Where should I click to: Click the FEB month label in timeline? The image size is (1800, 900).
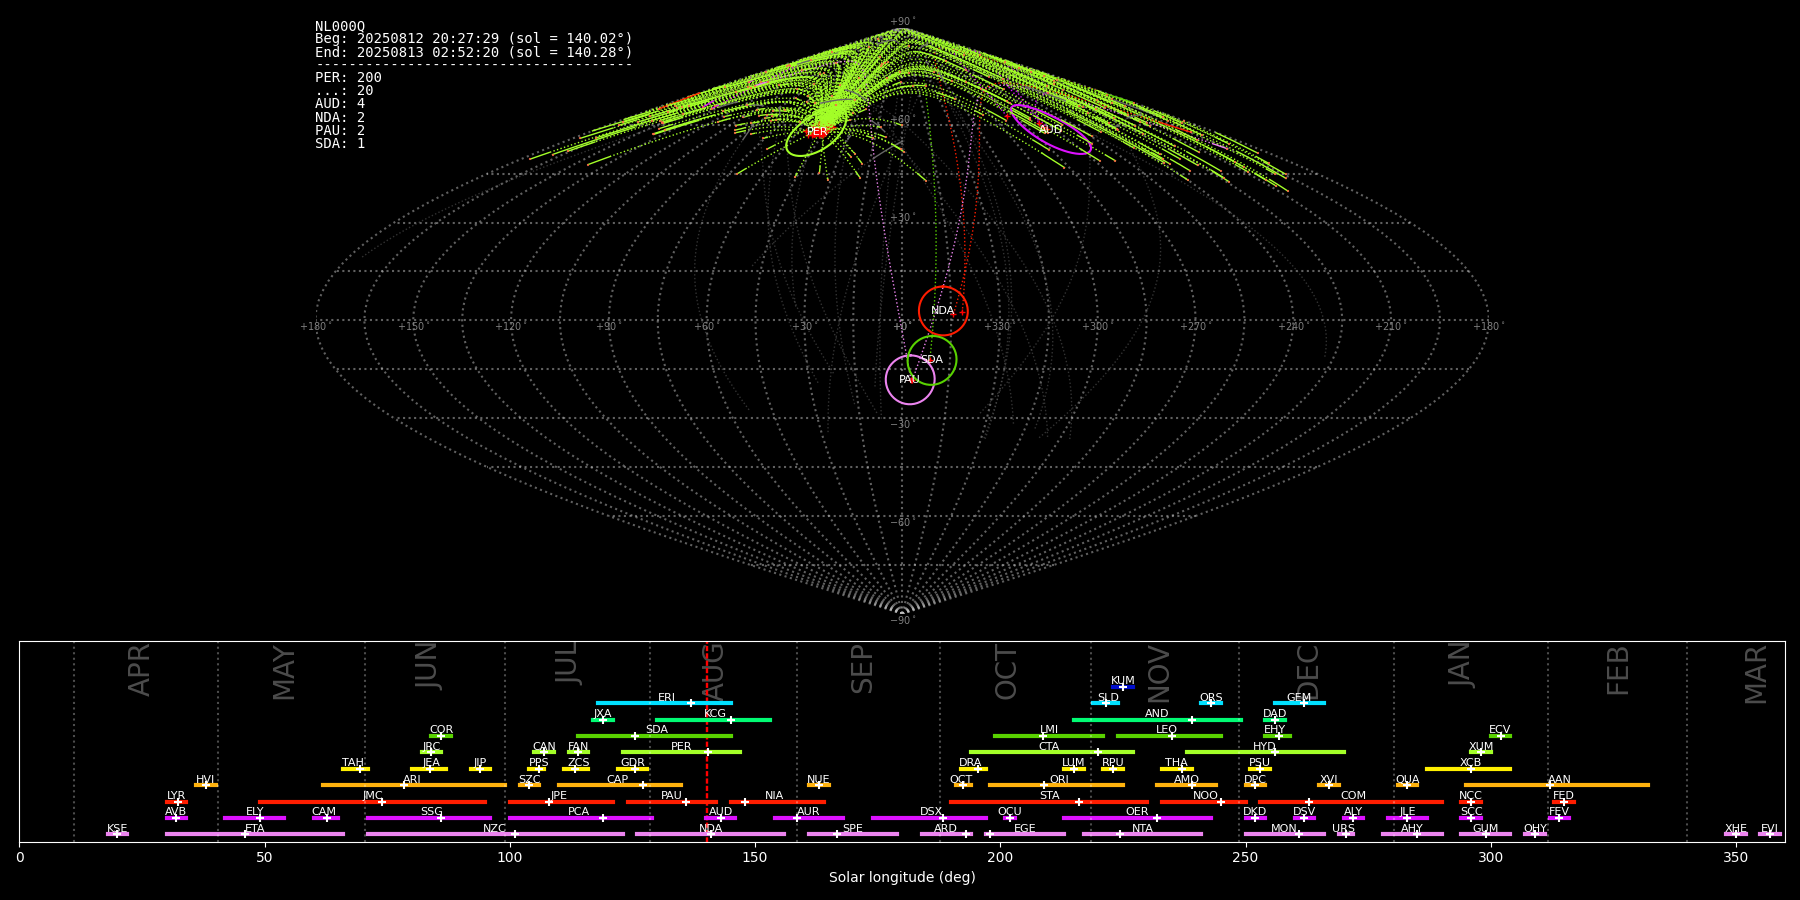[x=1618, y=670]
